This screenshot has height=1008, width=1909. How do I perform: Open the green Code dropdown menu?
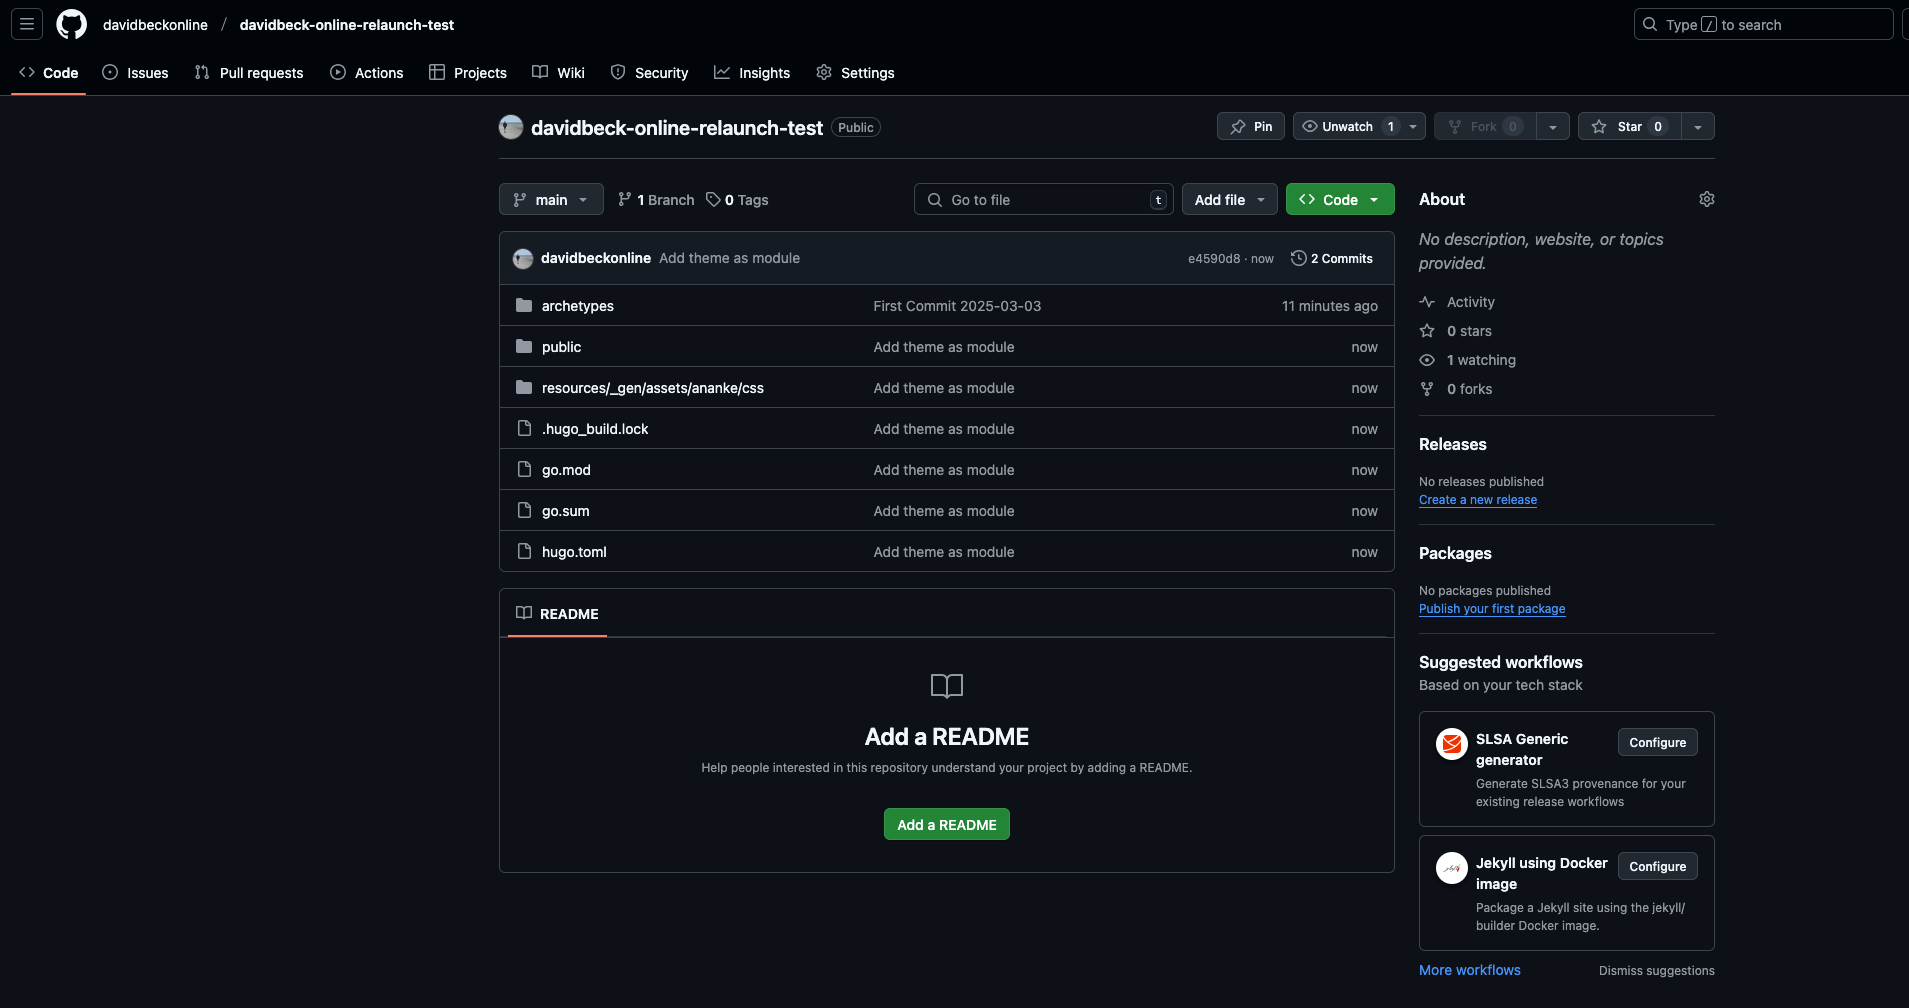click(x=1339, y=199)
